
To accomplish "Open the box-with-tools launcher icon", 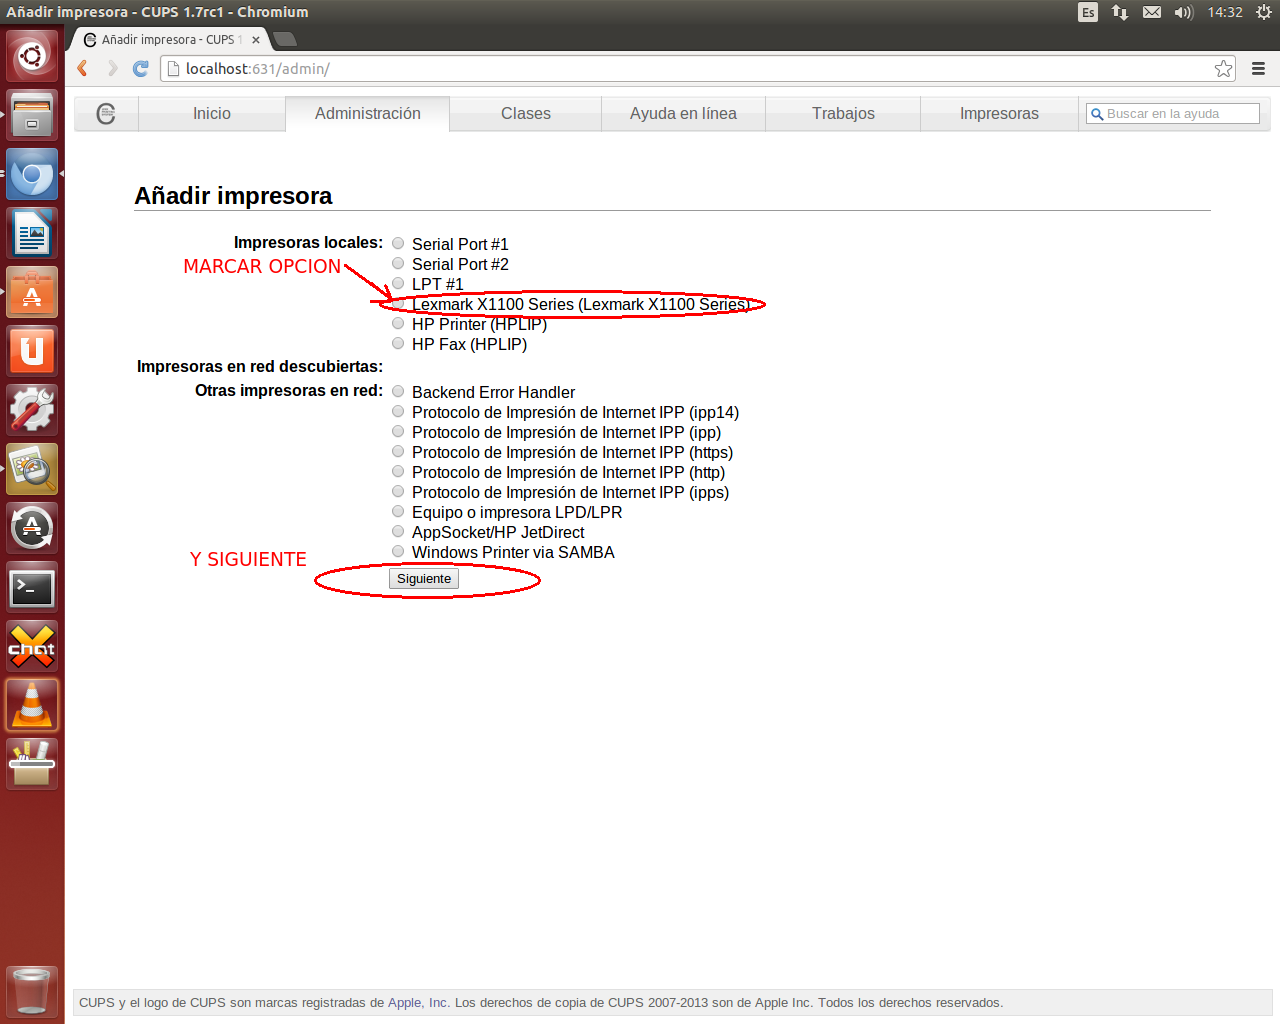I will click(32, 764).
